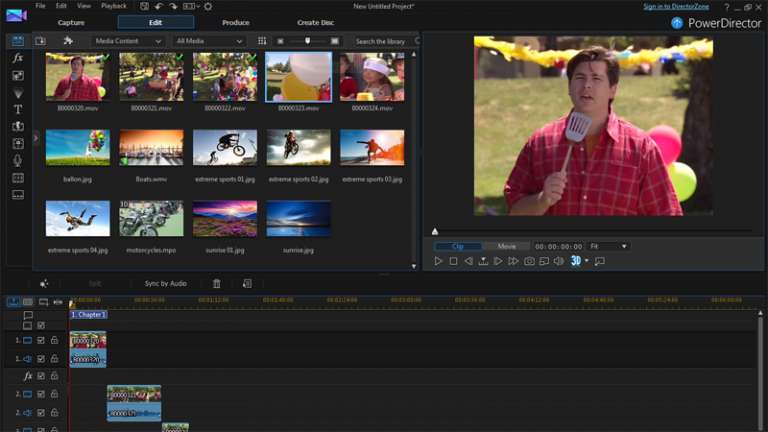Open preferences gear icon in top bar
The height and width of the screenshot is (432, 768).
(208, 6)
